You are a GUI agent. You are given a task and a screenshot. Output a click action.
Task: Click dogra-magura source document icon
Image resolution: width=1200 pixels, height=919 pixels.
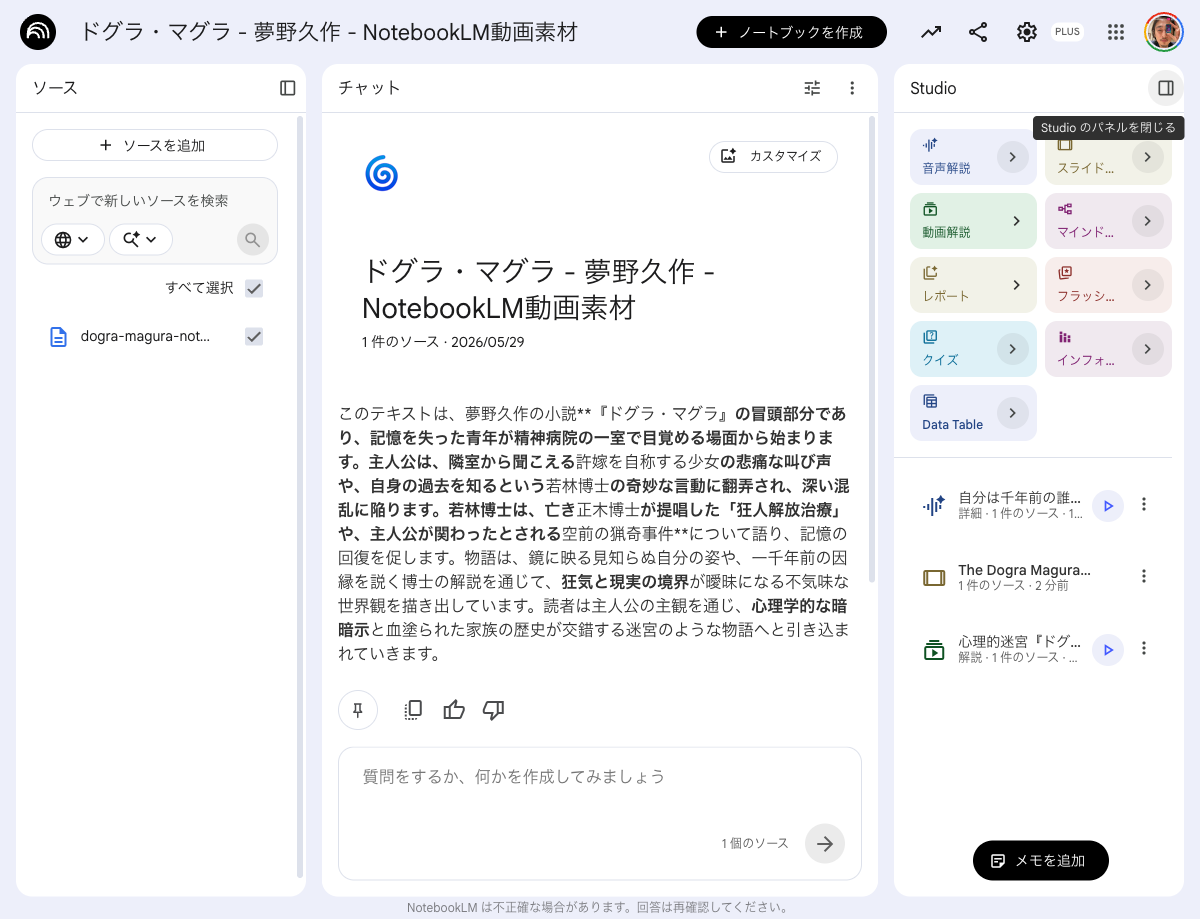(x=59, y=337)
